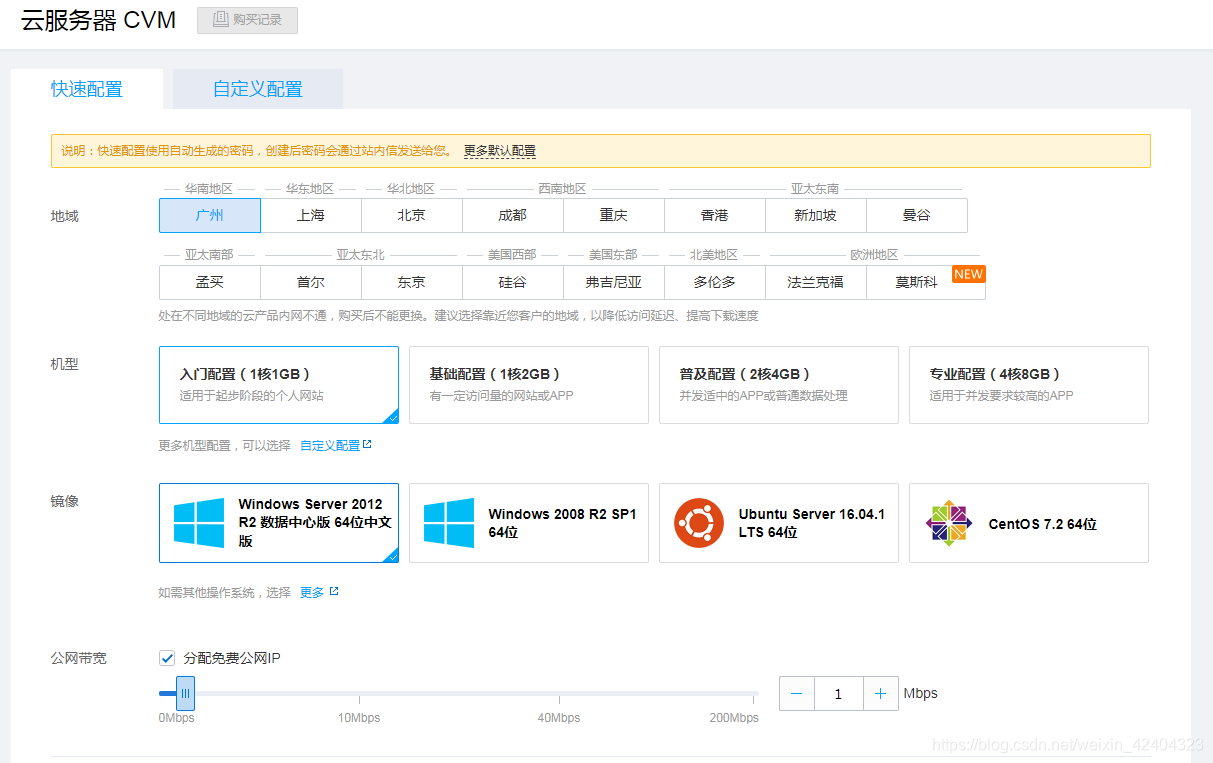The height and width of the screenshot is (763, 1213).
Task: Select 上海 region
Action: click(311, 215)
